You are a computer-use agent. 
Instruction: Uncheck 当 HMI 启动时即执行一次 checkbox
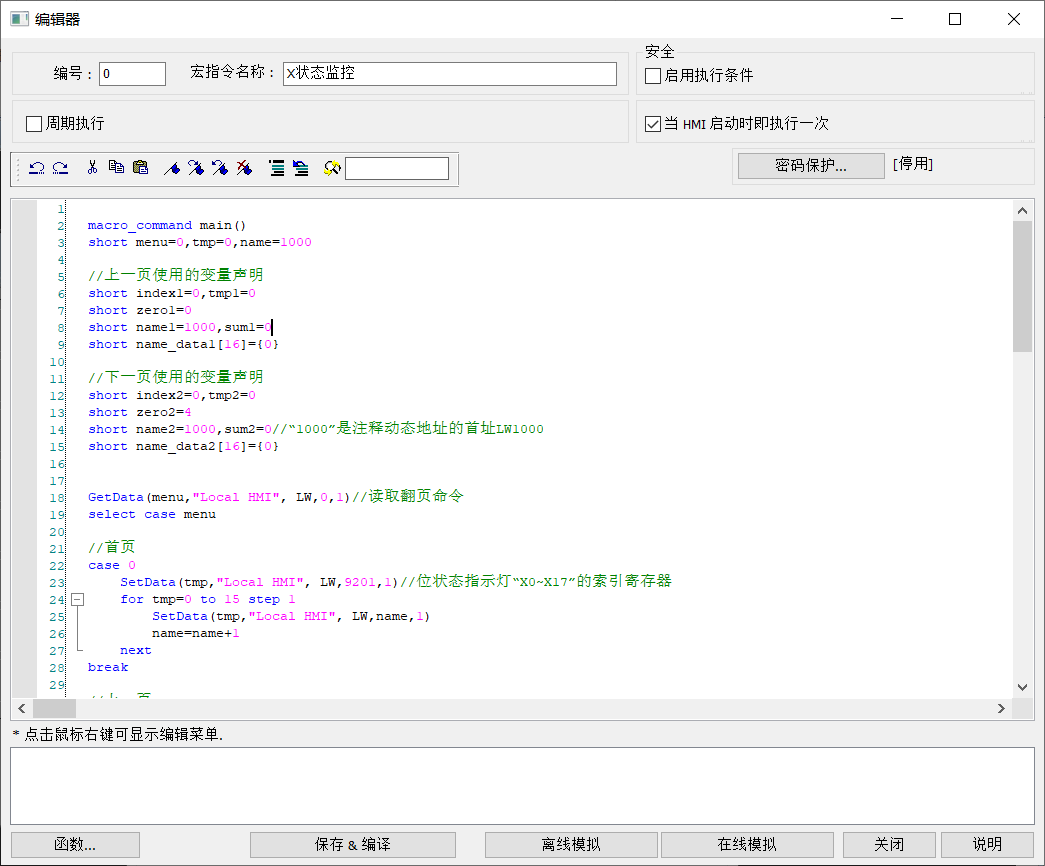(x=653, y=124)
